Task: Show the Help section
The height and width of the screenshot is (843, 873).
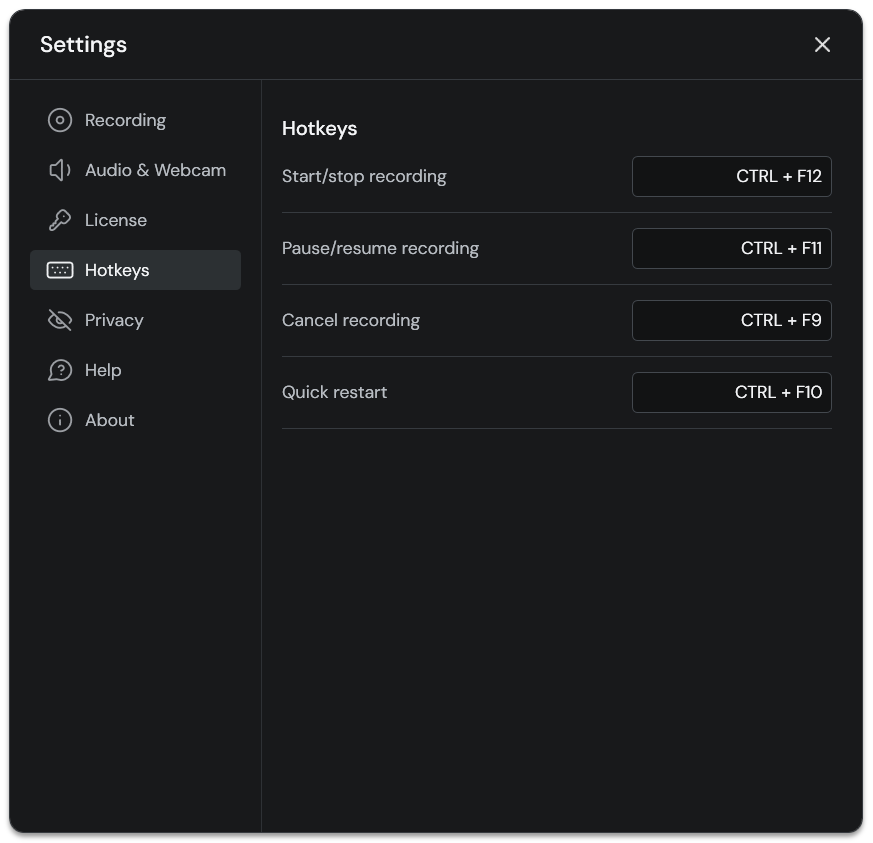Action: (103, 370)
